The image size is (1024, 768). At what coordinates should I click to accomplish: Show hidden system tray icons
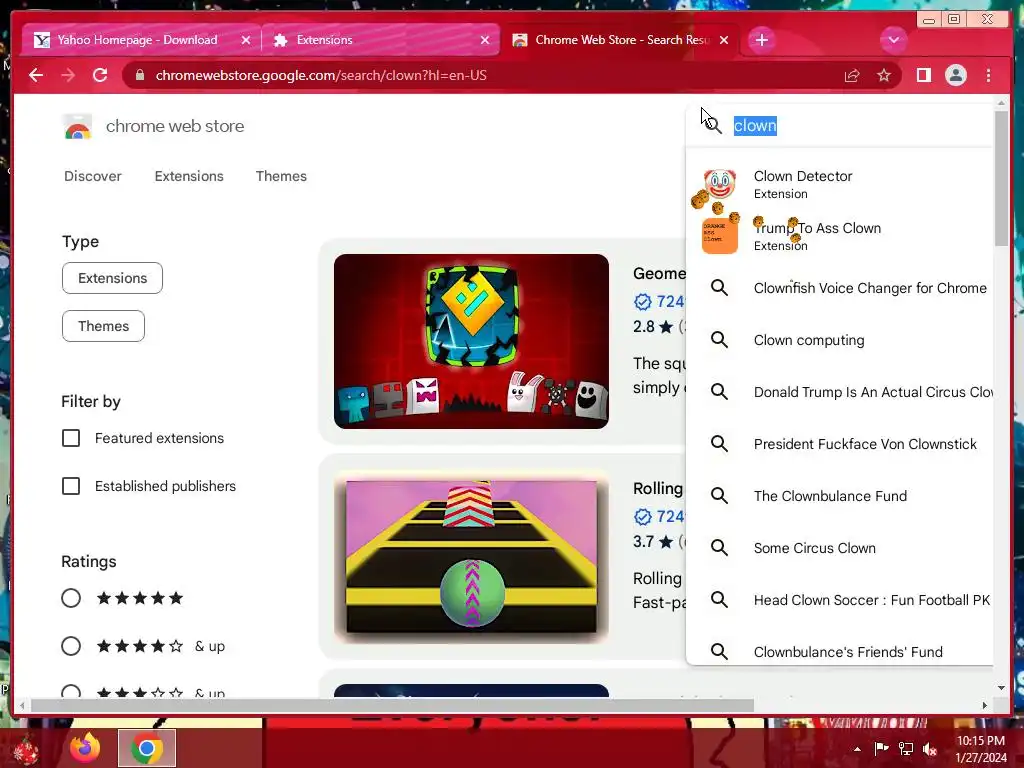pos(857,749)
